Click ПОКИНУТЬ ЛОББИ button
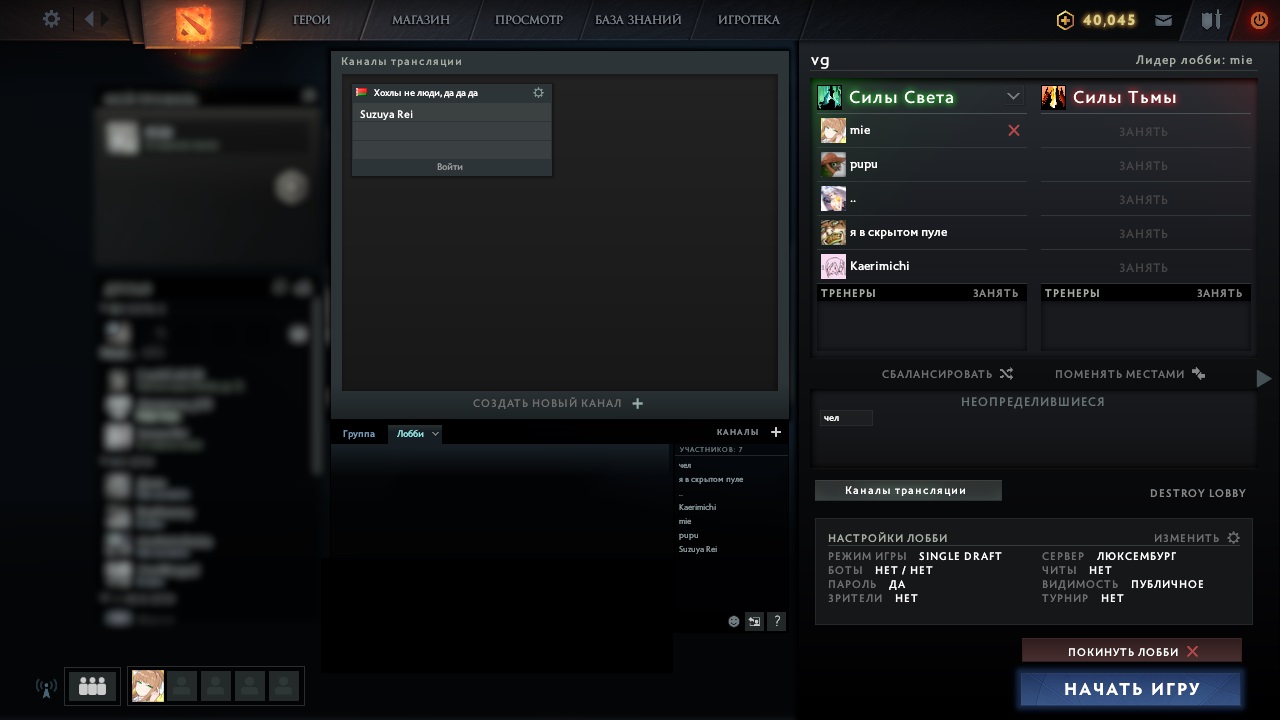 coord(1132,651)
